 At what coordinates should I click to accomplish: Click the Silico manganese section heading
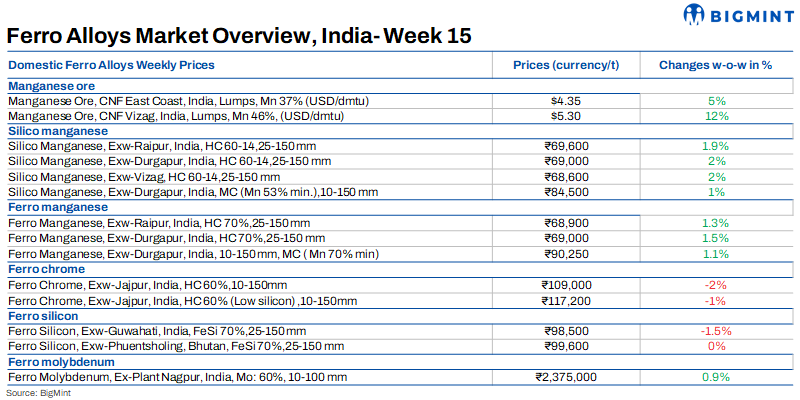(58, 131)
